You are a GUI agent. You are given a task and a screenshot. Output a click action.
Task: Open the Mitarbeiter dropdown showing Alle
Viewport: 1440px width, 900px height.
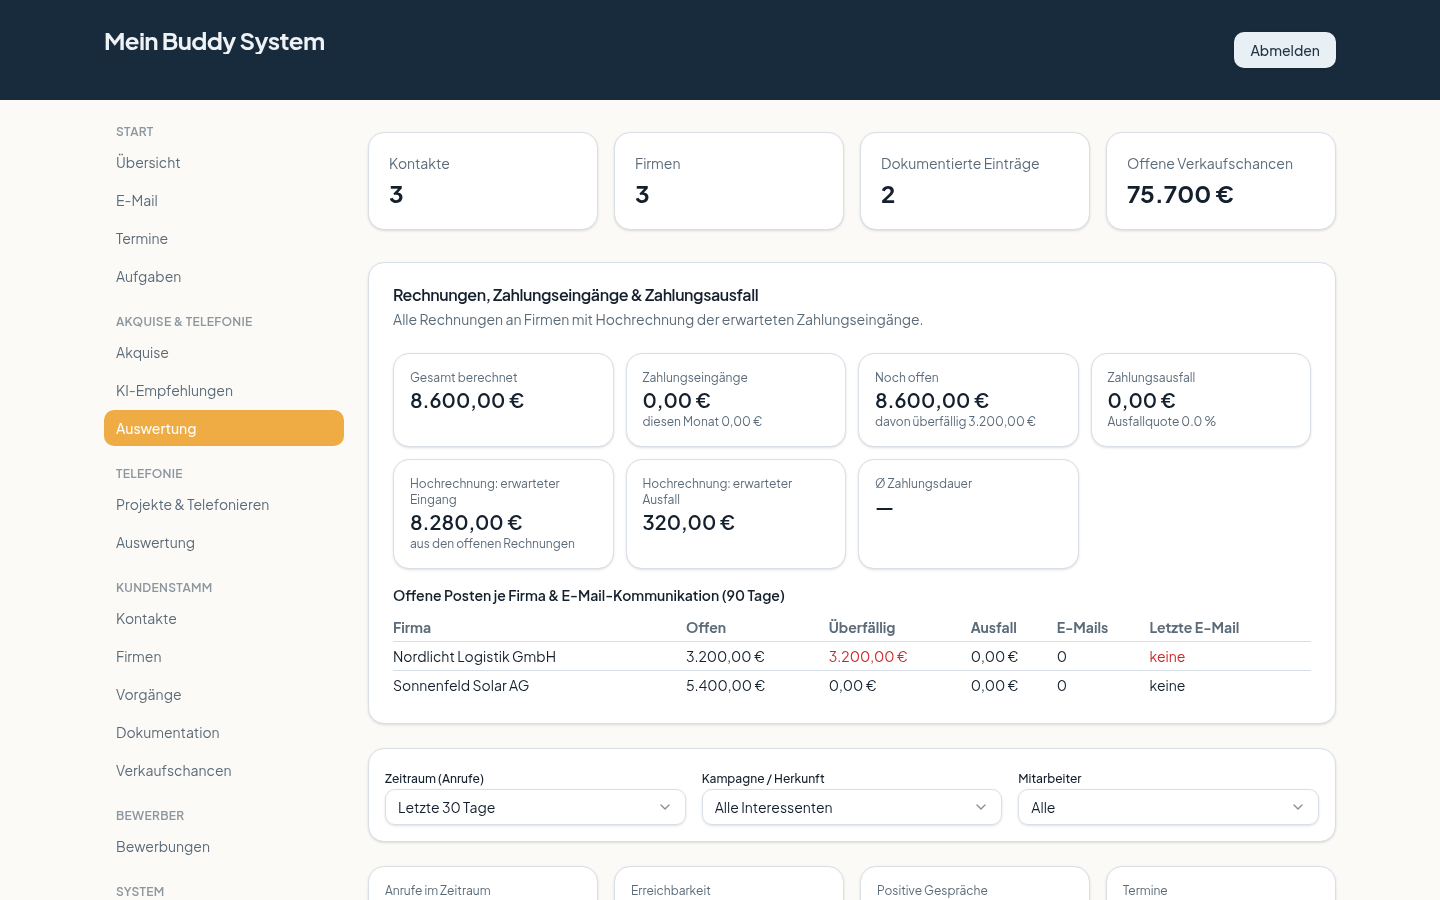click(1168, 807)
